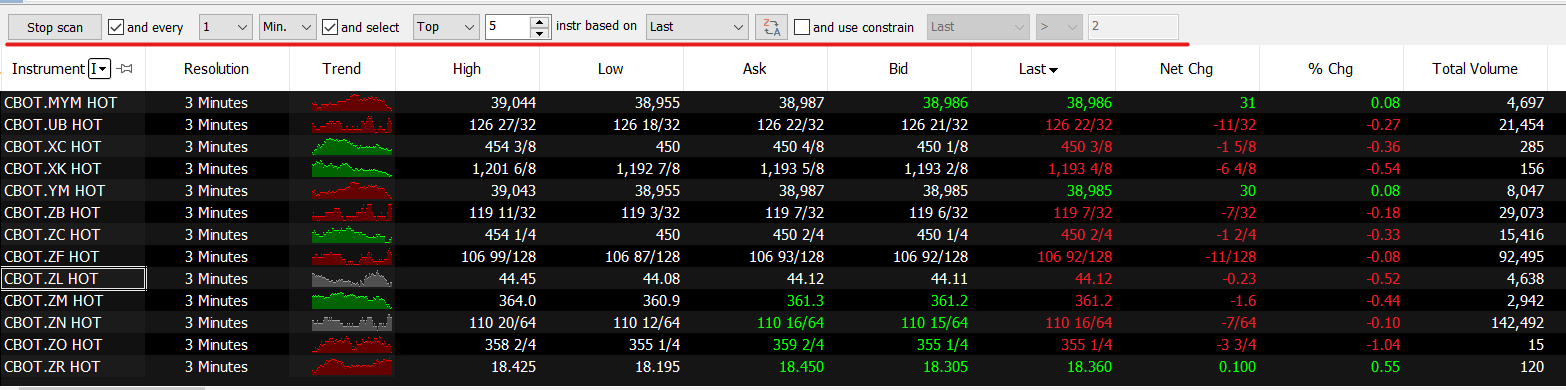Image resolution: width=1566 pixels, height=390 pixels.
Task: Click the Trend column header
Action: click(x=342, y=69)
